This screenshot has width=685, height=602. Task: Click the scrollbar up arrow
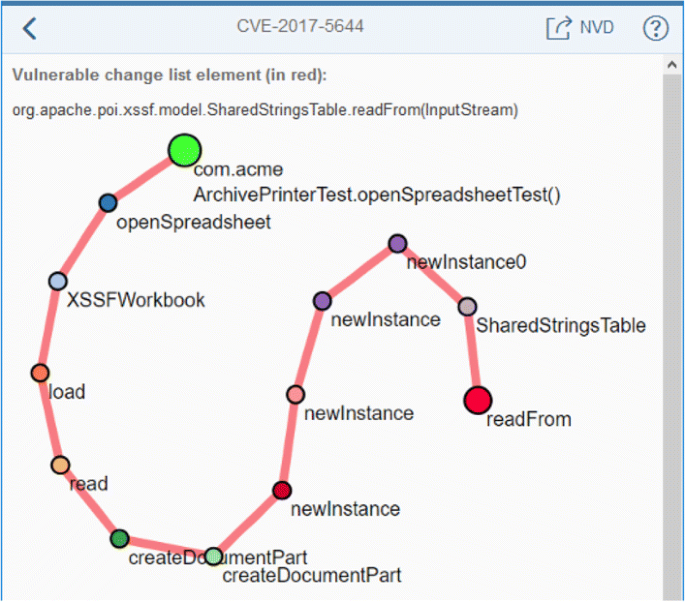pos(674,66)
